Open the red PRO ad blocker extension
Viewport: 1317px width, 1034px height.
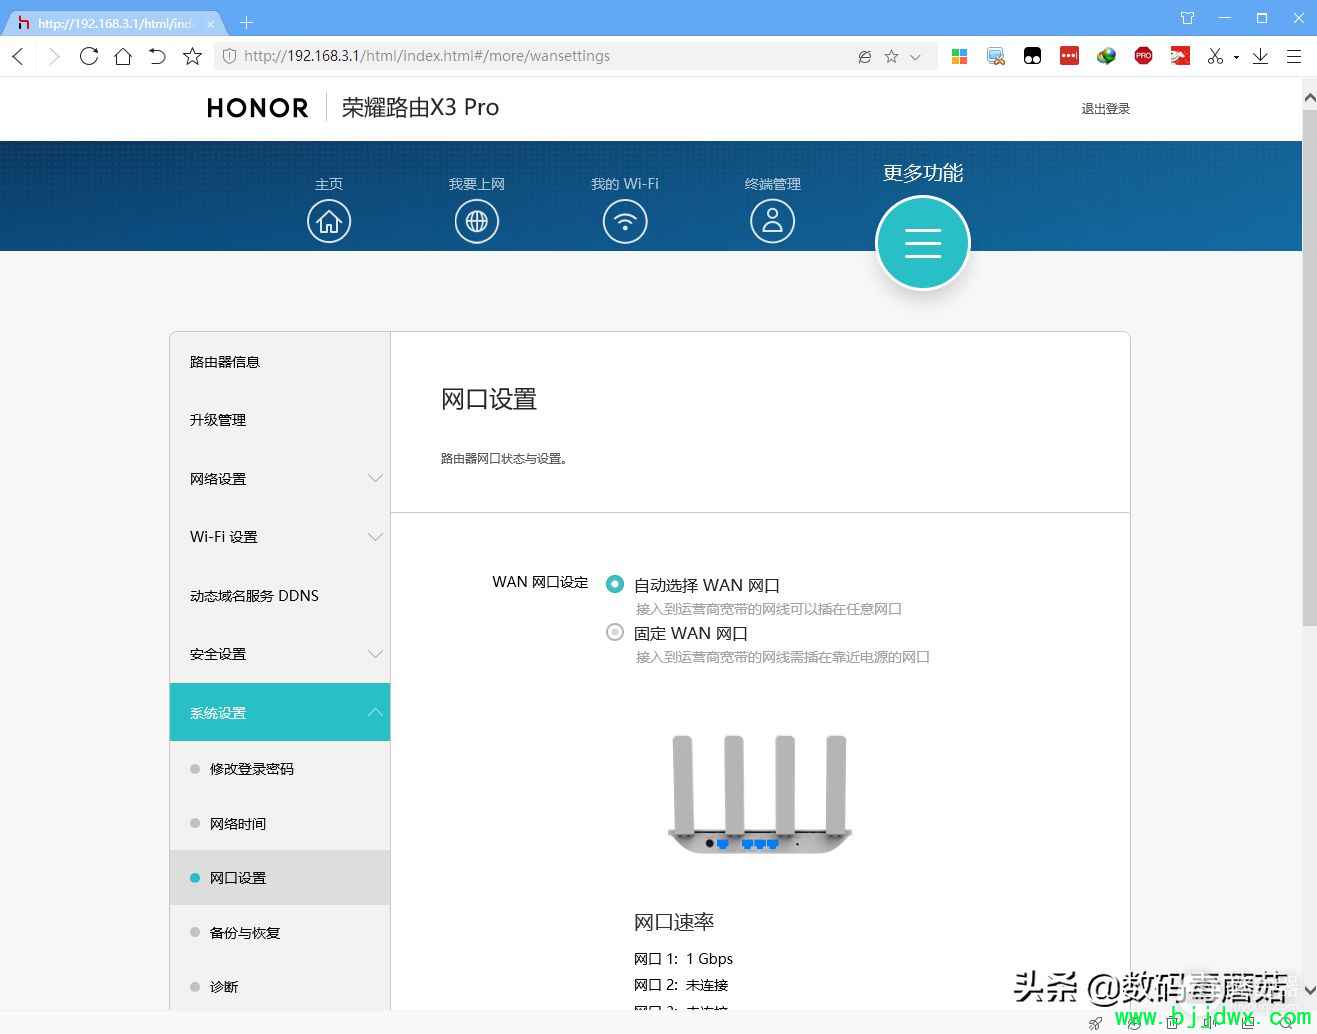1143,55
